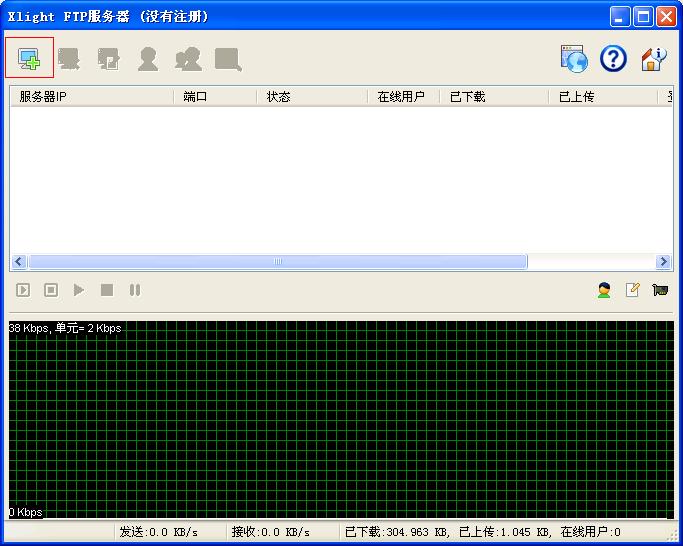Image resolution: width=683 pixels, height=546 pixels.
Task: Open the online users icon
Action: 604,290
